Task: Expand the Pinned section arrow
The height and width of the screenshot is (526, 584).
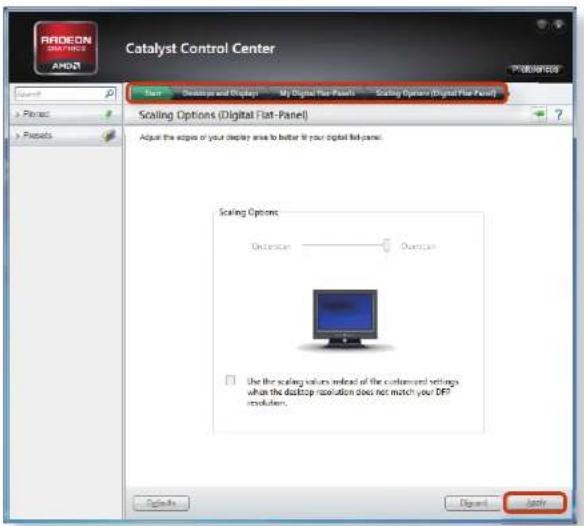Action: pyautogui.click(x=18, y=115)
